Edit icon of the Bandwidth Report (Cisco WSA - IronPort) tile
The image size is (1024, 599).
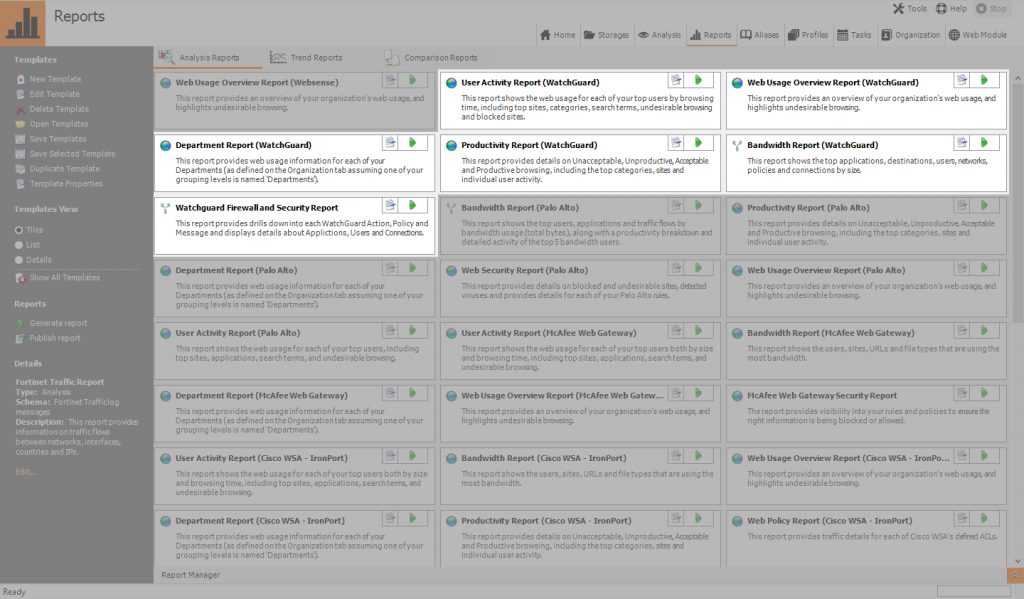[x=676, y=456]
